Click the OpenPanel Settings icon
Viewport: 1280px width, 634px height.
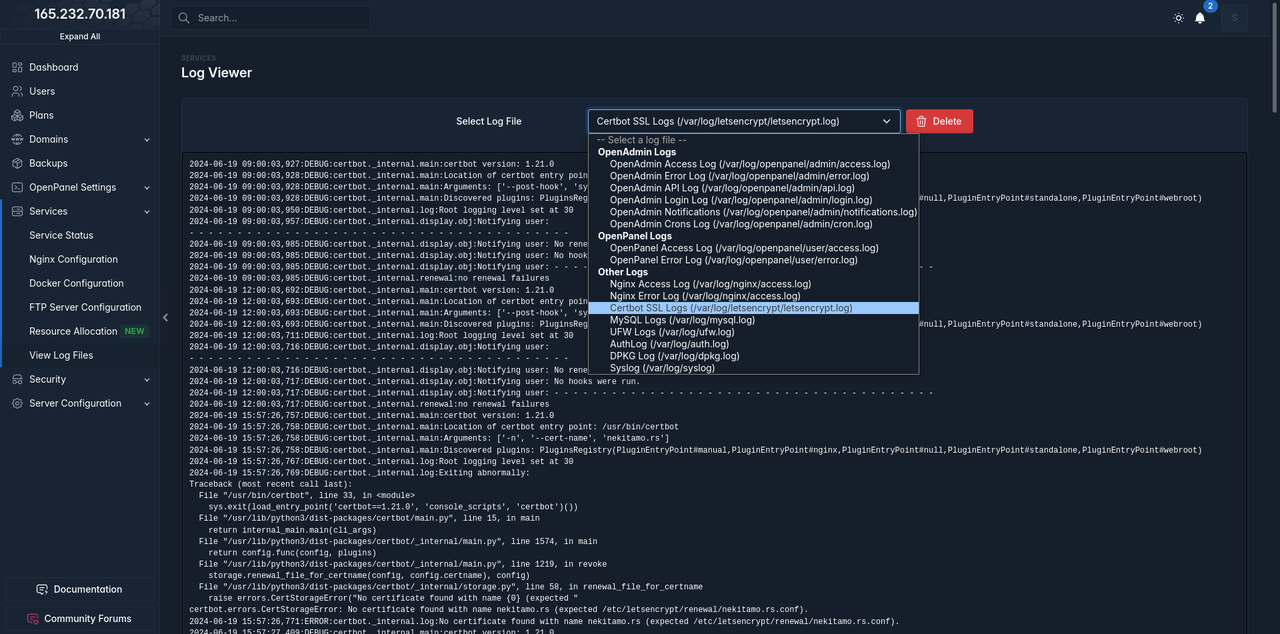coord(17,187)
